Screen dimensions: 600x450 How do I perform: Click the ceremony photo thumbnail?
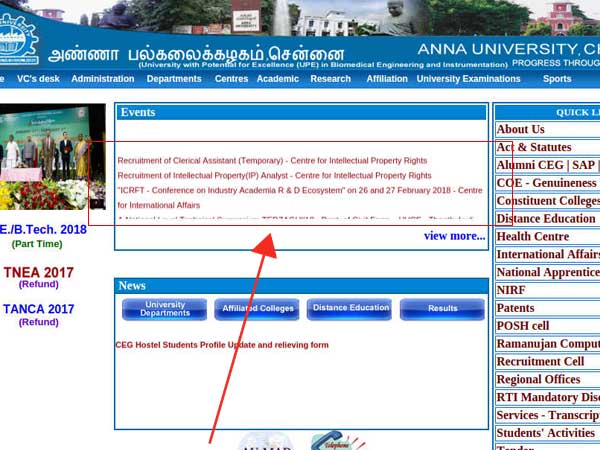(x=53, y=157)
